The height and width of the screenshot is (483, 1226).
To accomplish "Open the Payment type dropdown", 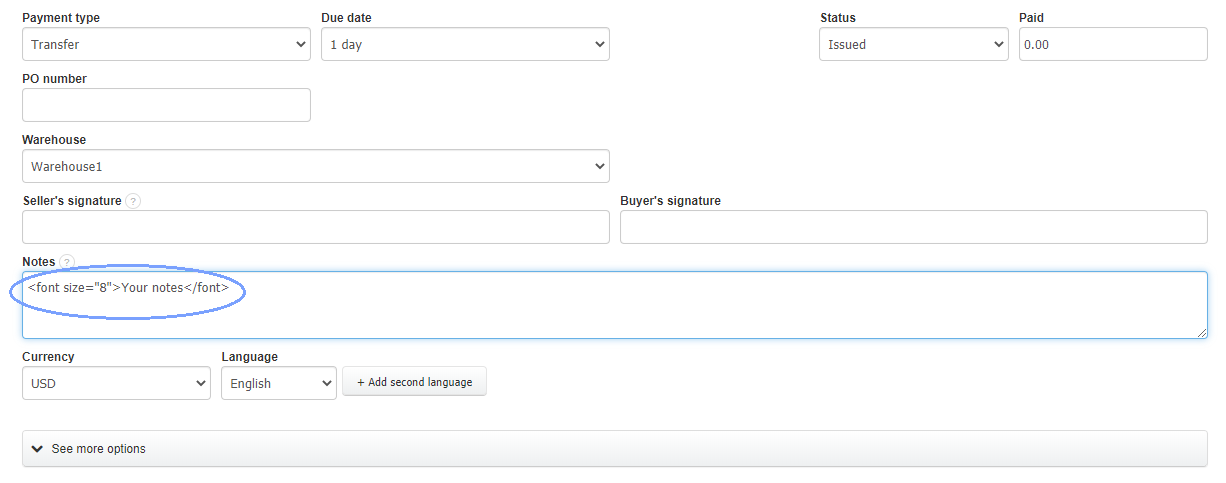I will 166,44.
